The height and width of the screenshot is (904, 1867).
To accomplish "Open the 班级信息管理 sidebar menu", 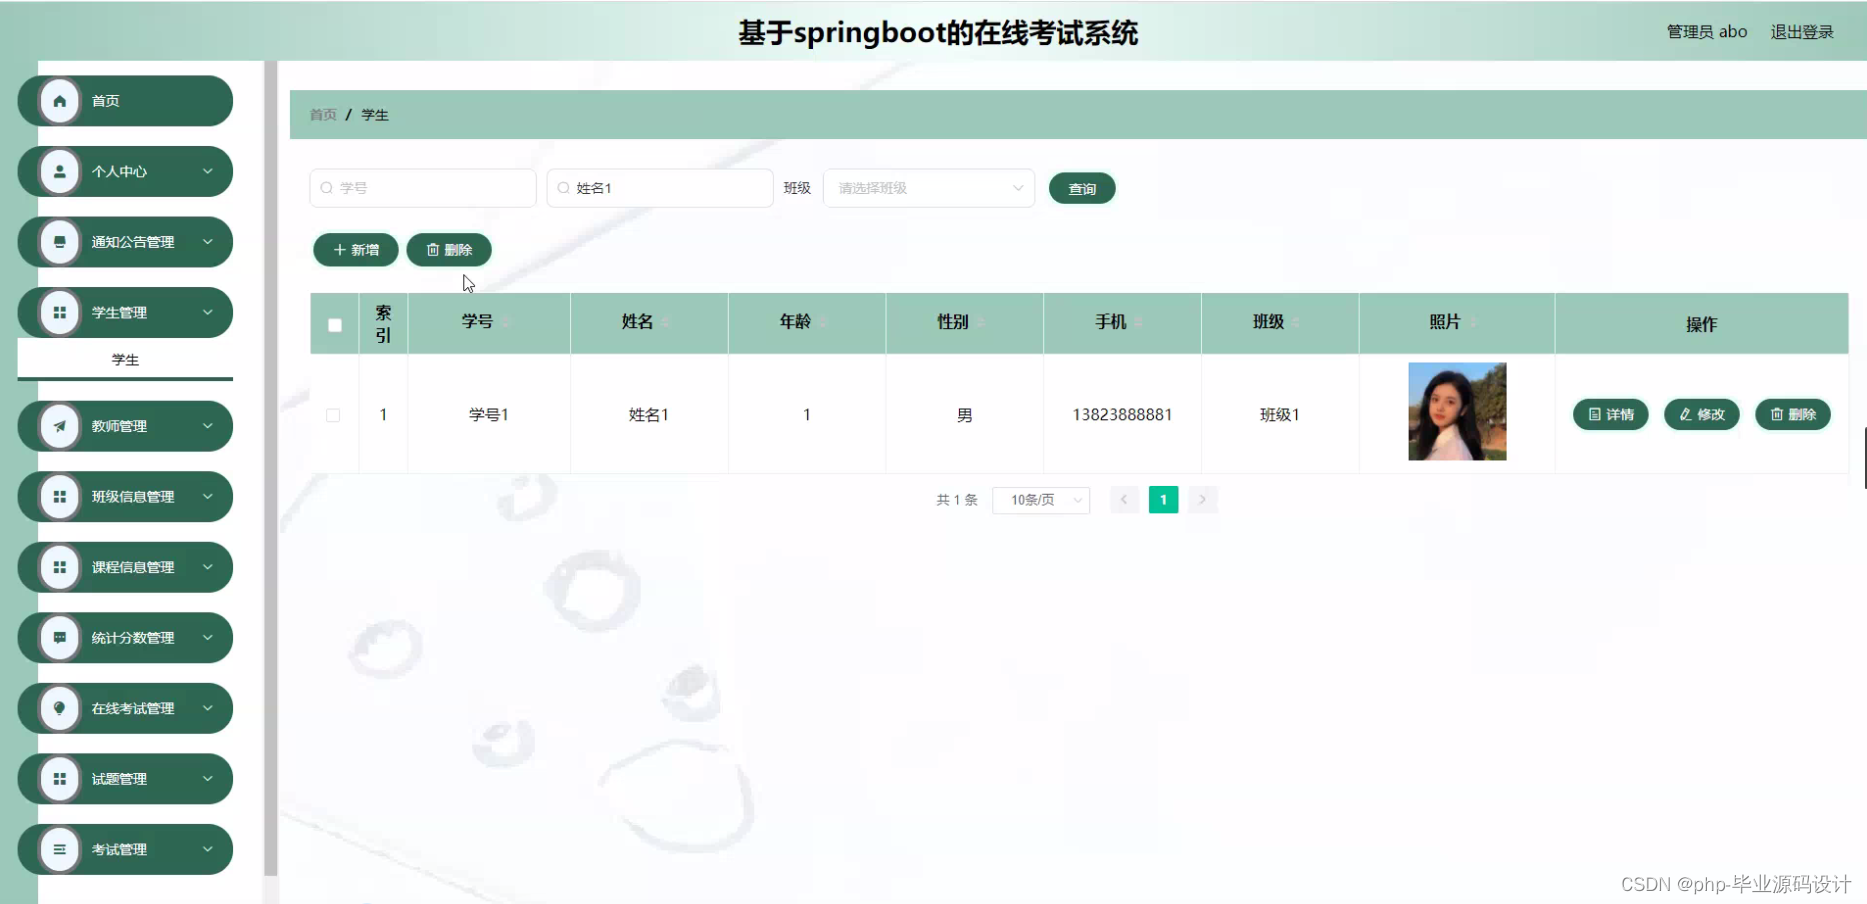I will (125, 496).
